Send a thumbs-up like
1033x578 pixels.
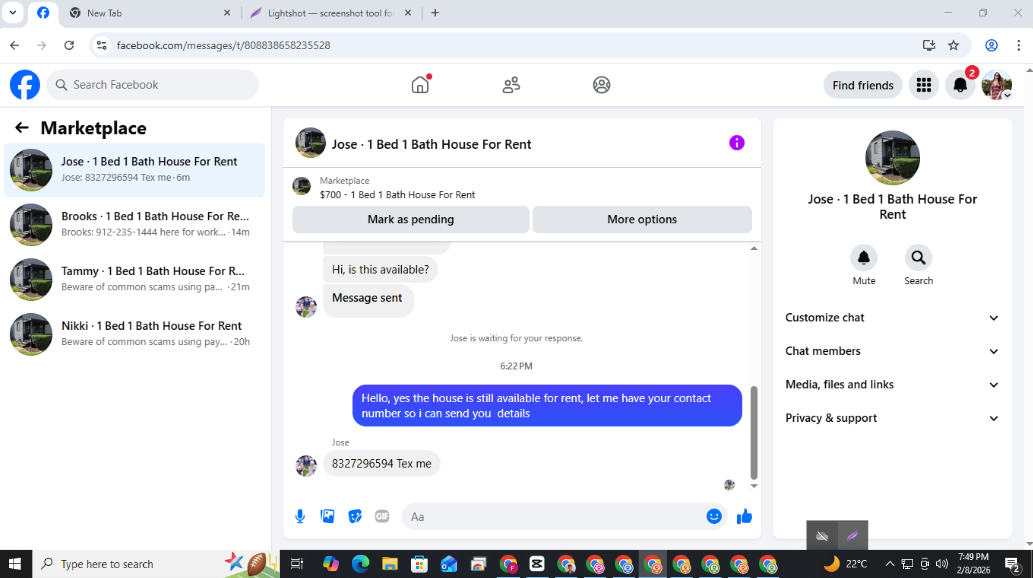pyautogui.click(x=744, y=517)
